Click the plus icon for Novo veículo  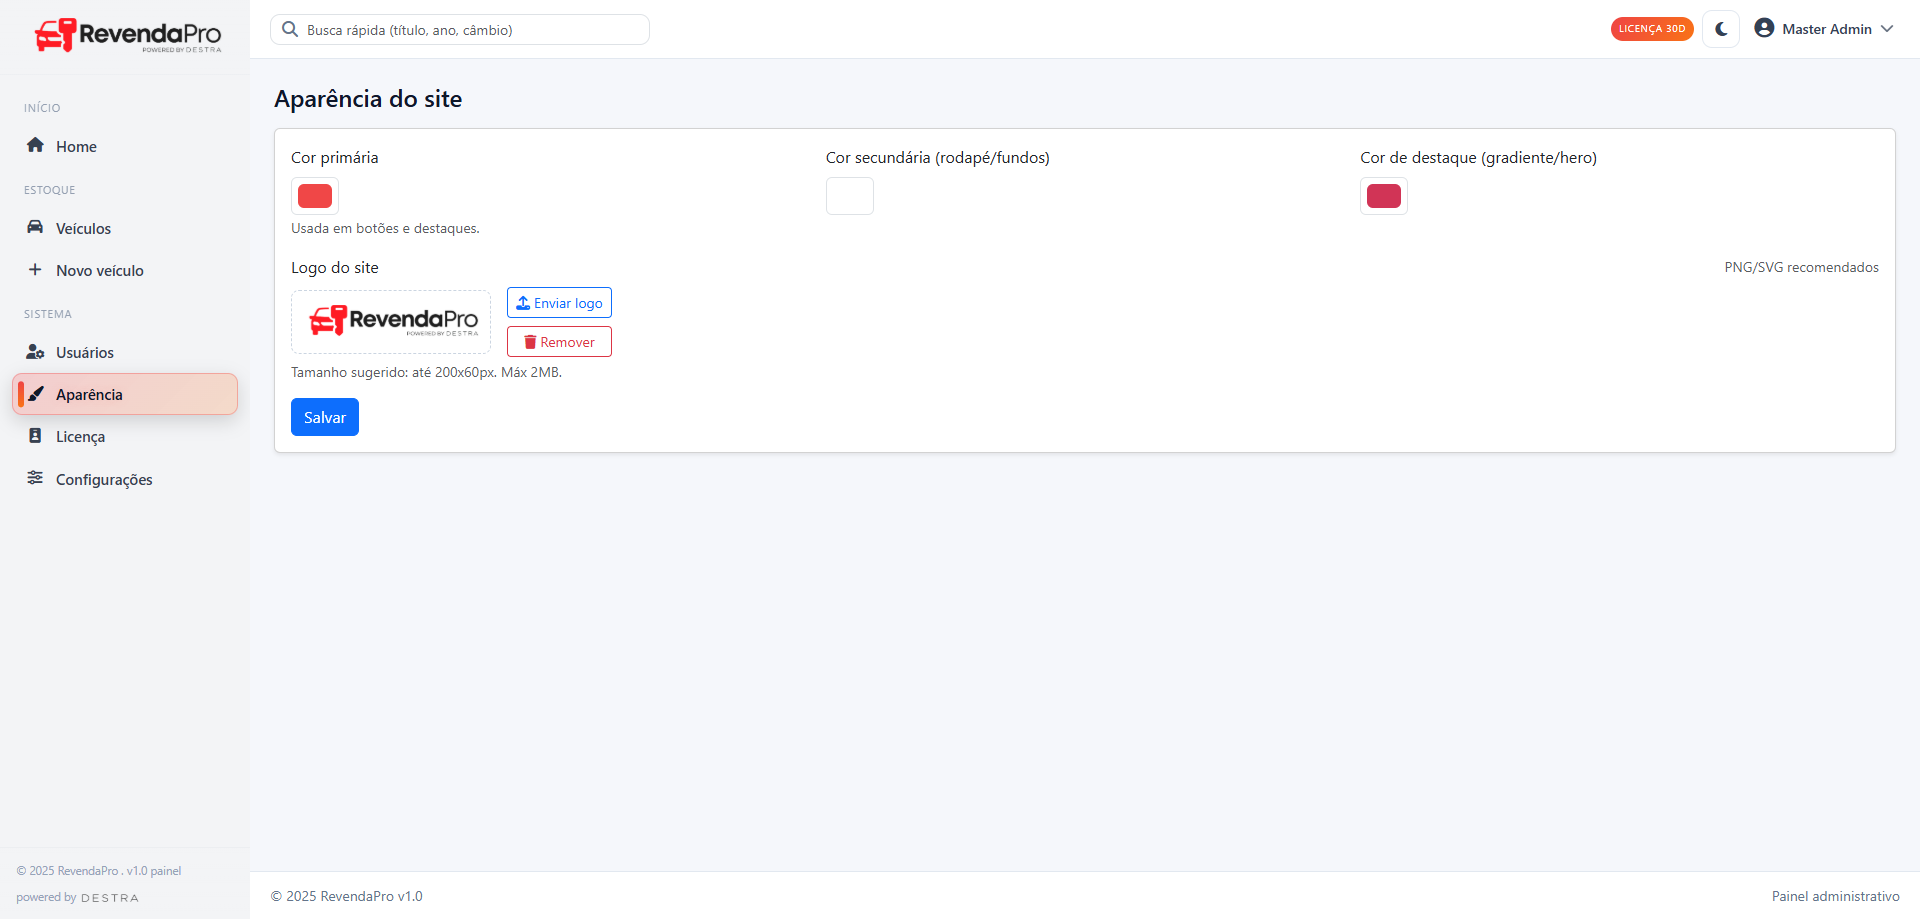tap(35, 270)
